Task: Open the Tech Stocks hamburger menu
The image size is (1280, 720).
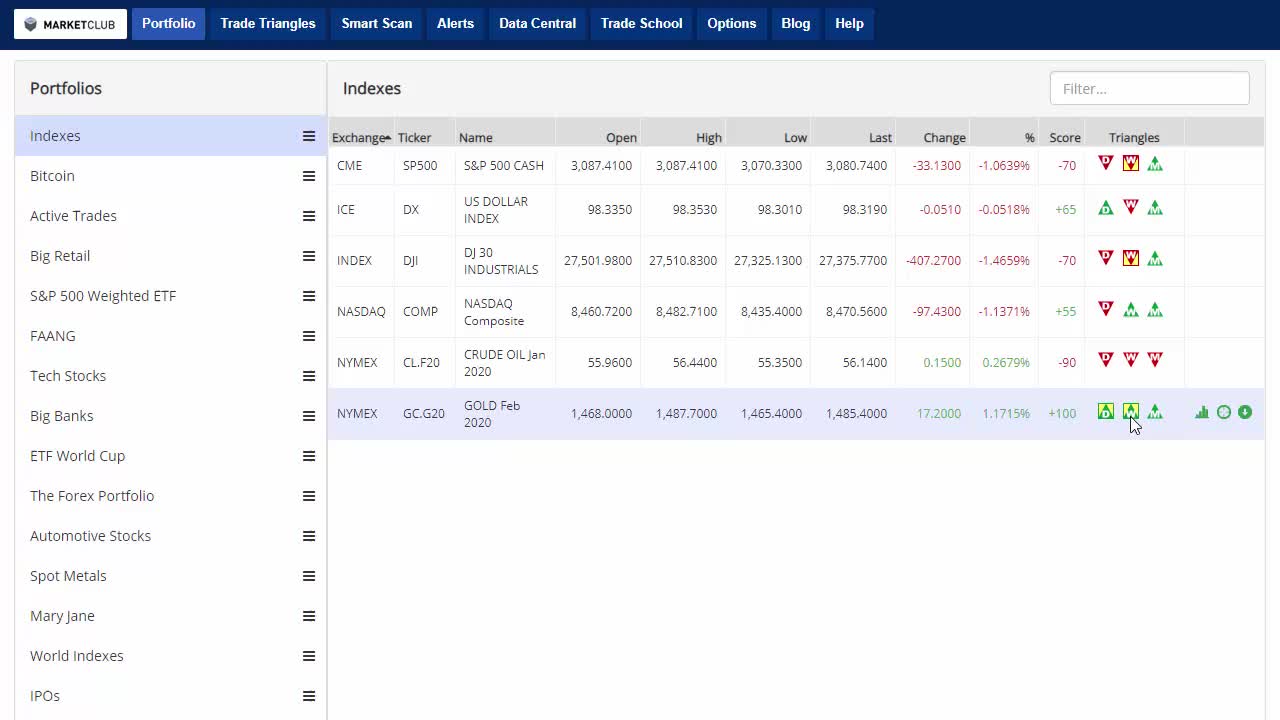Action: click(x=309, y=376)
